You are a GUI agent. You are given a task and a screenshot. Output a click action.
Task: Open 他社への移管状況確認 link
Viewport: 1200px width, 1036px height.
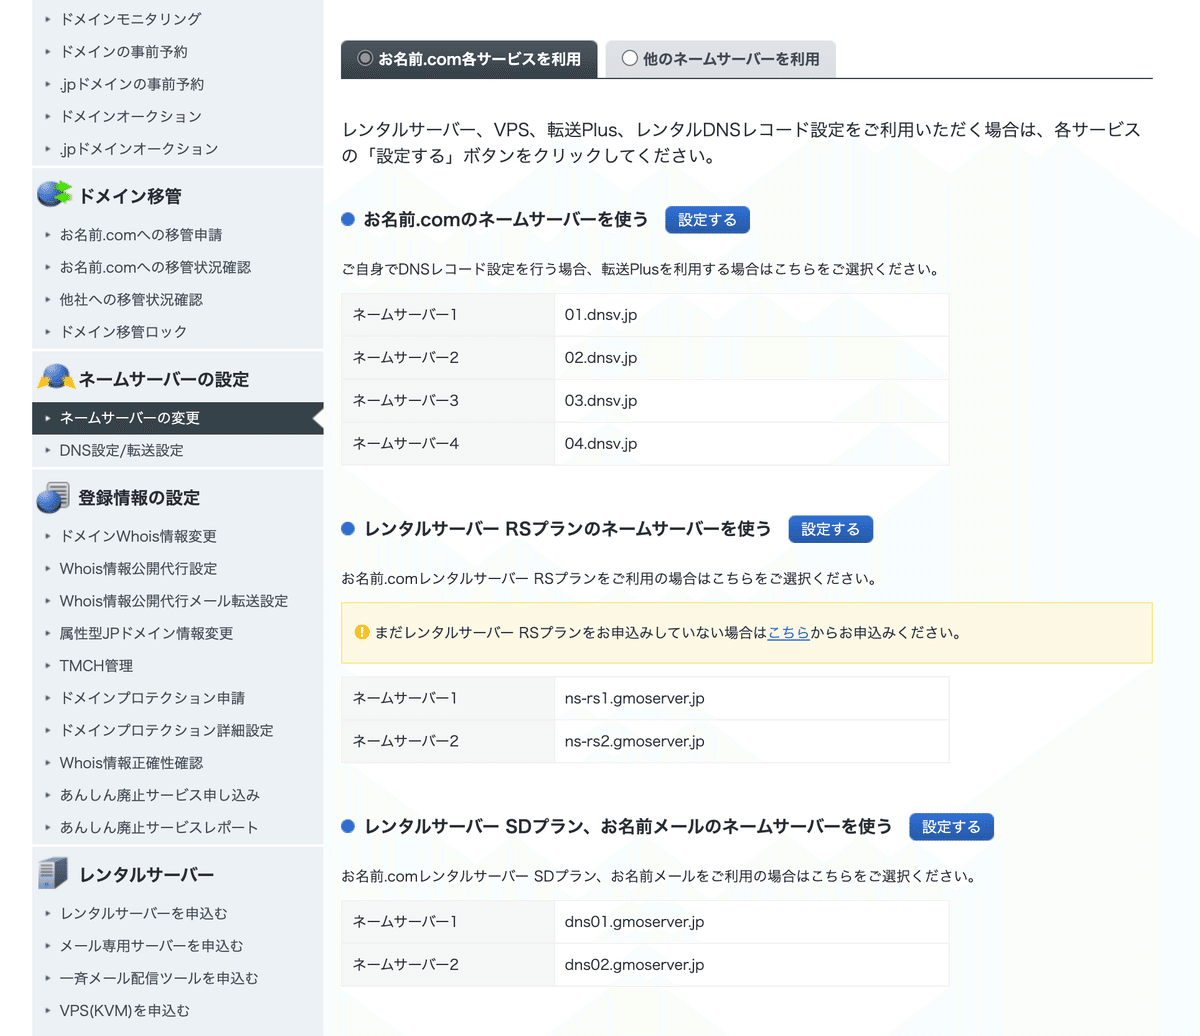coord(131,299)
